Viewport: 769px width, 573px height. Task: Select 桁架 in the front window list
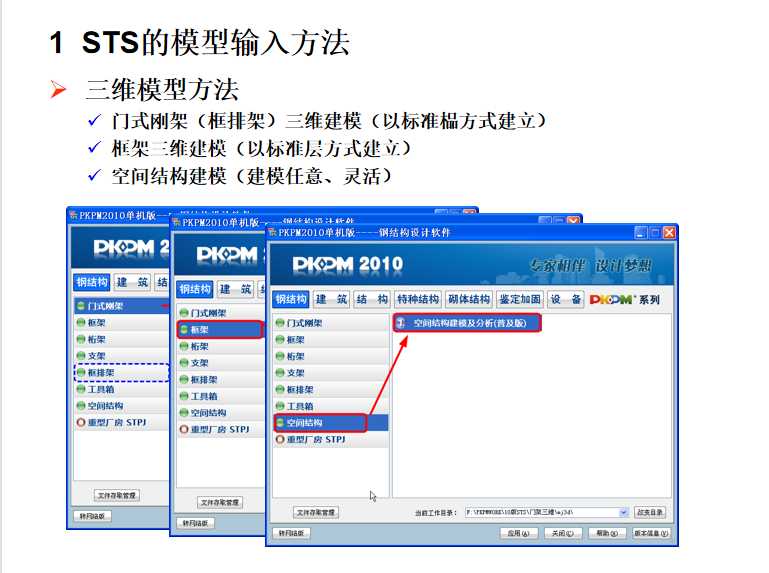[296, 356]
